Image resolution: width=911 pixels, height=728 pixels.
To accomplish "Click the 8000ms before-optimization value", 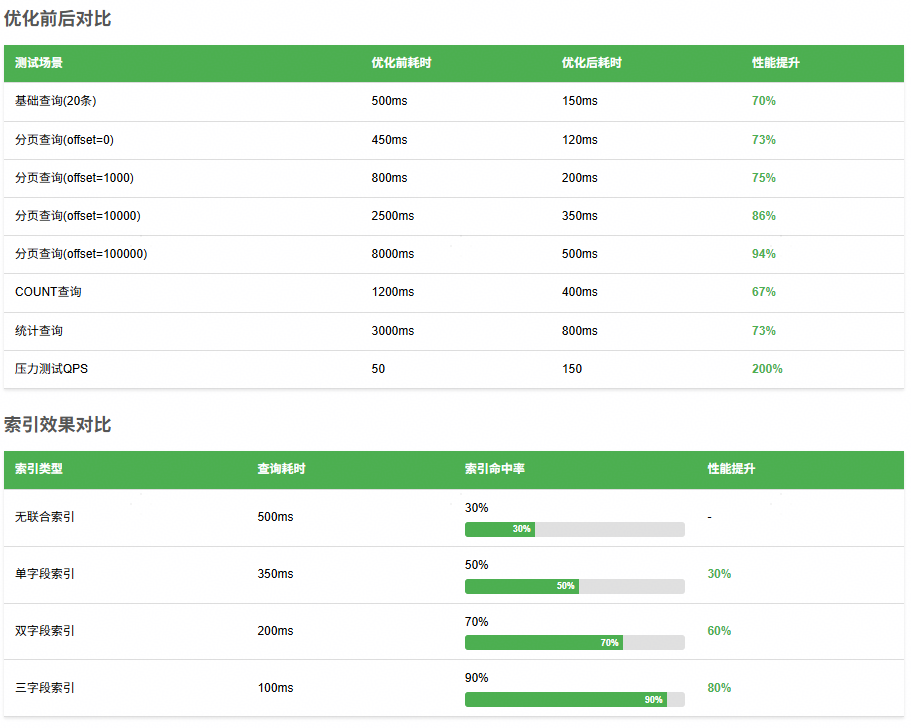I will (x=392, y=254).
